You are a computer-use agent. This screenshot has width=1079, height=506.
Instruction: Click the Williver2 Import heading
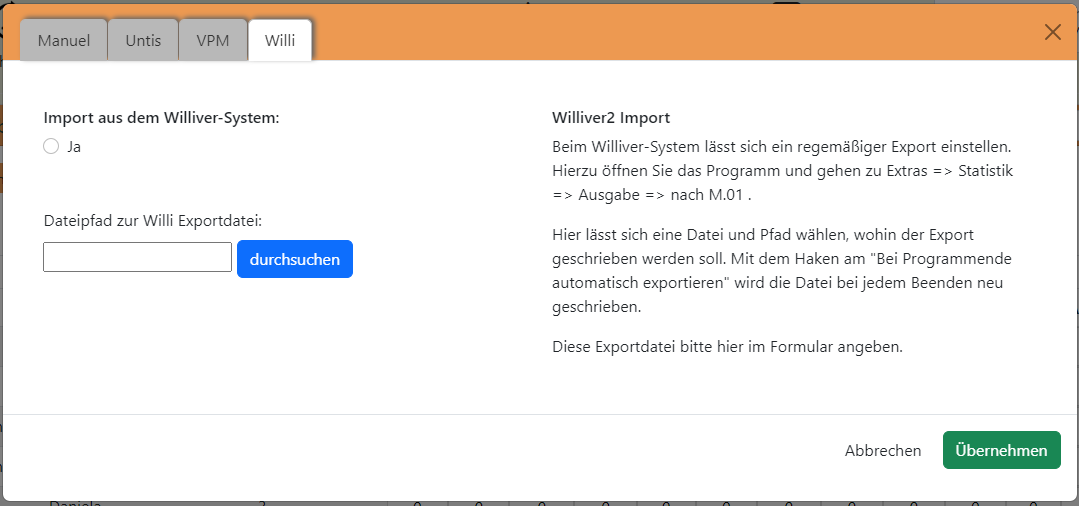611,118
